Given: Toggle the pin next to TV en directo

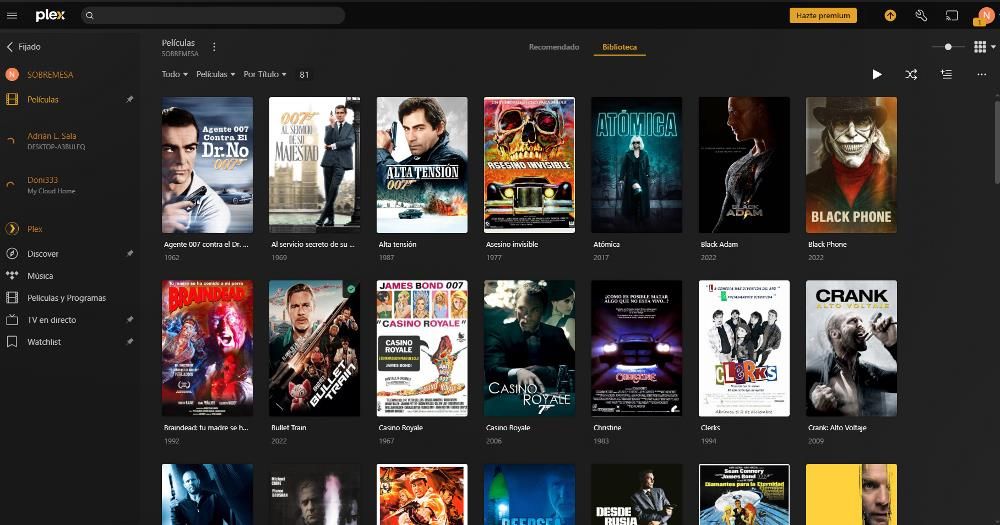Looking at the screenshot, I should click(129, 320).
